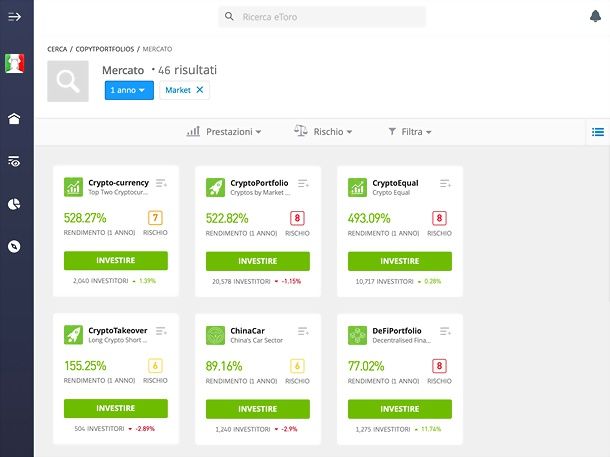Screen dimensions: 610x457
Task: Add CryptoEqual to watchlist icon
Action: pos(445,183)
